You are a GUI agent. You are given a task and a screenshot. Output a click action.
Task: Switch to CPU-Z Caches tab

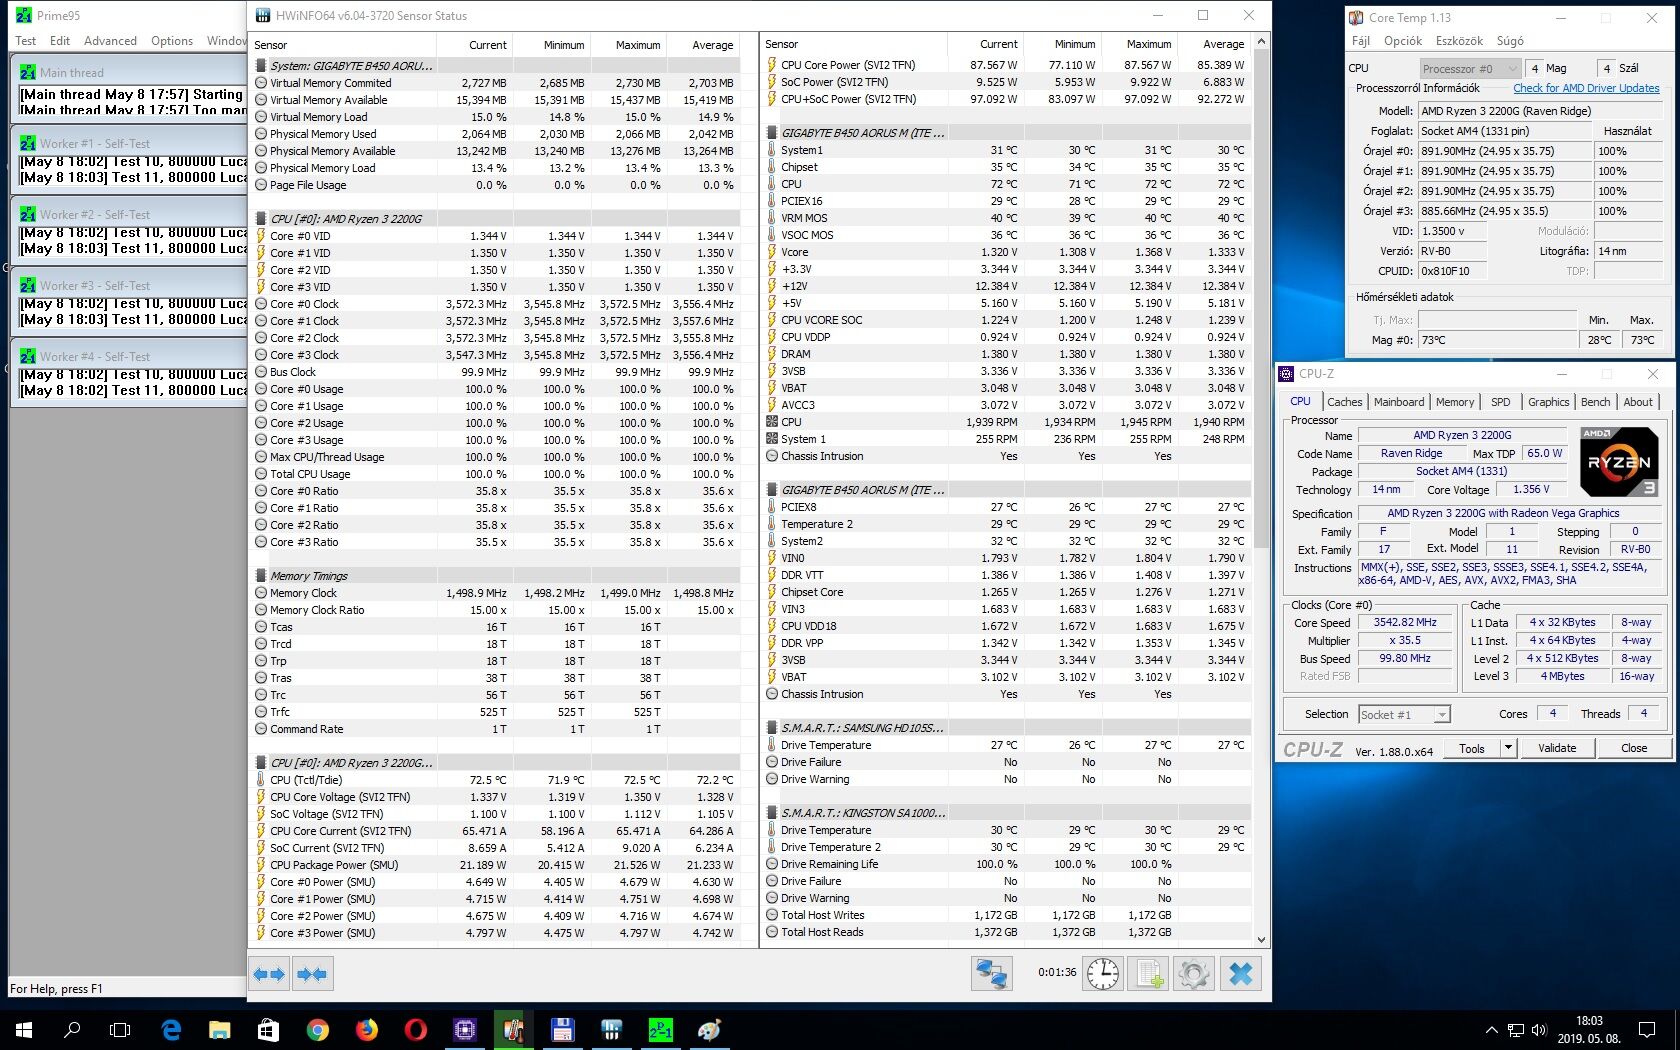(1345, 402)
